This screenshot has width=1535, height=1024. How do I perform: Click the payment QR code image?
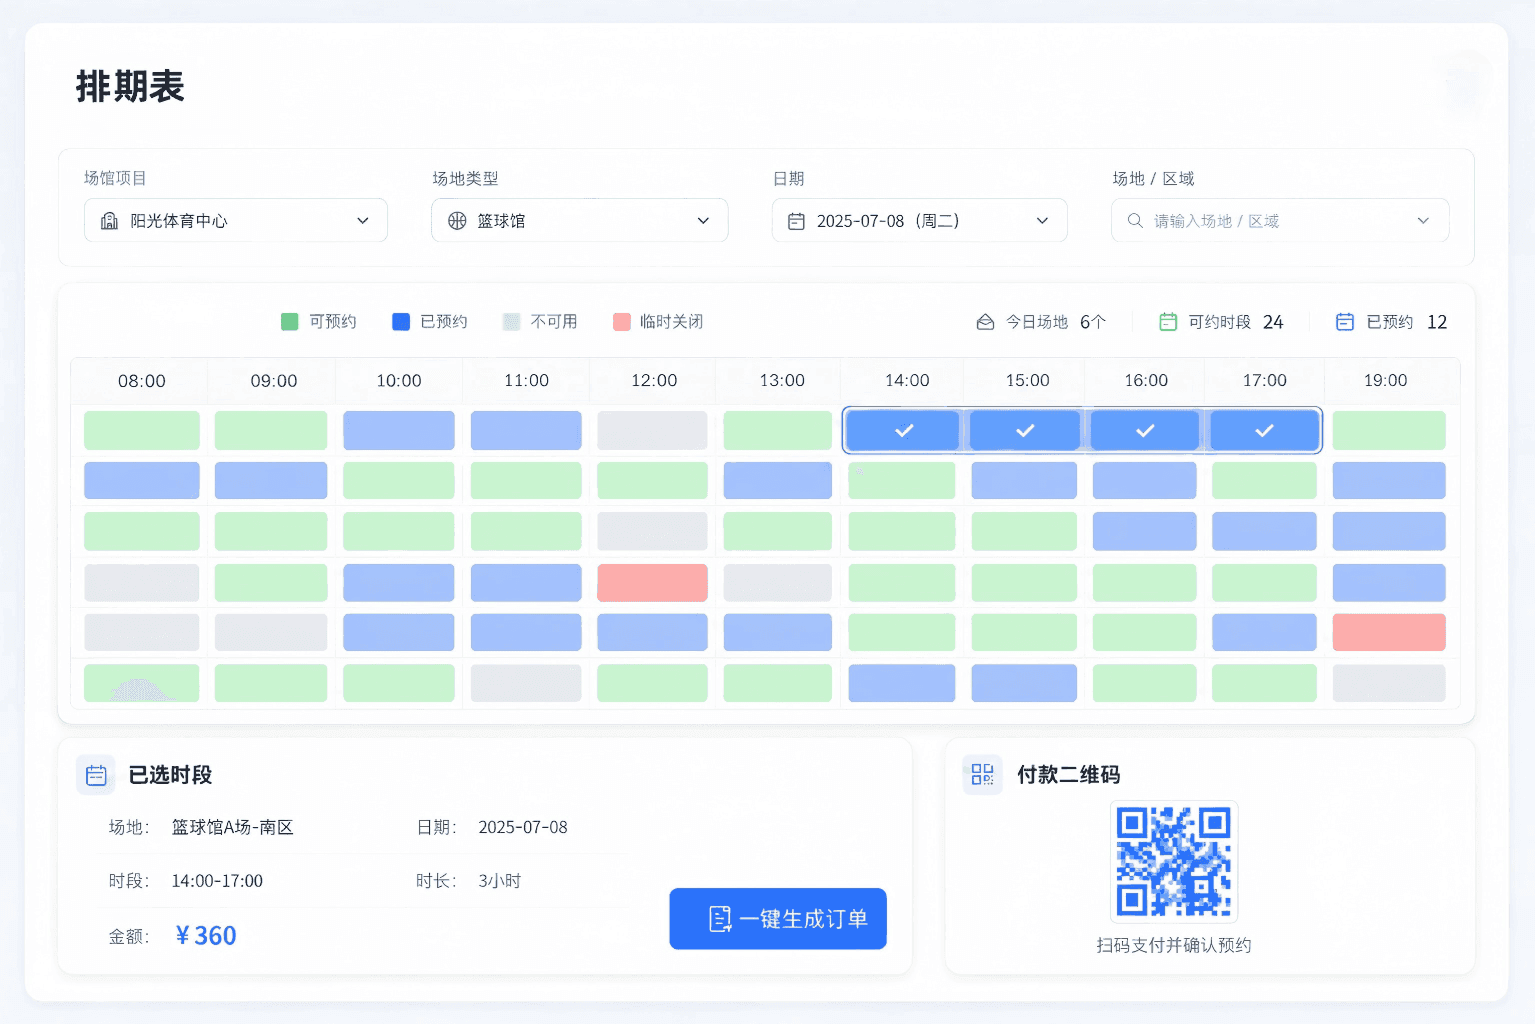click(x=1174, y=862)
